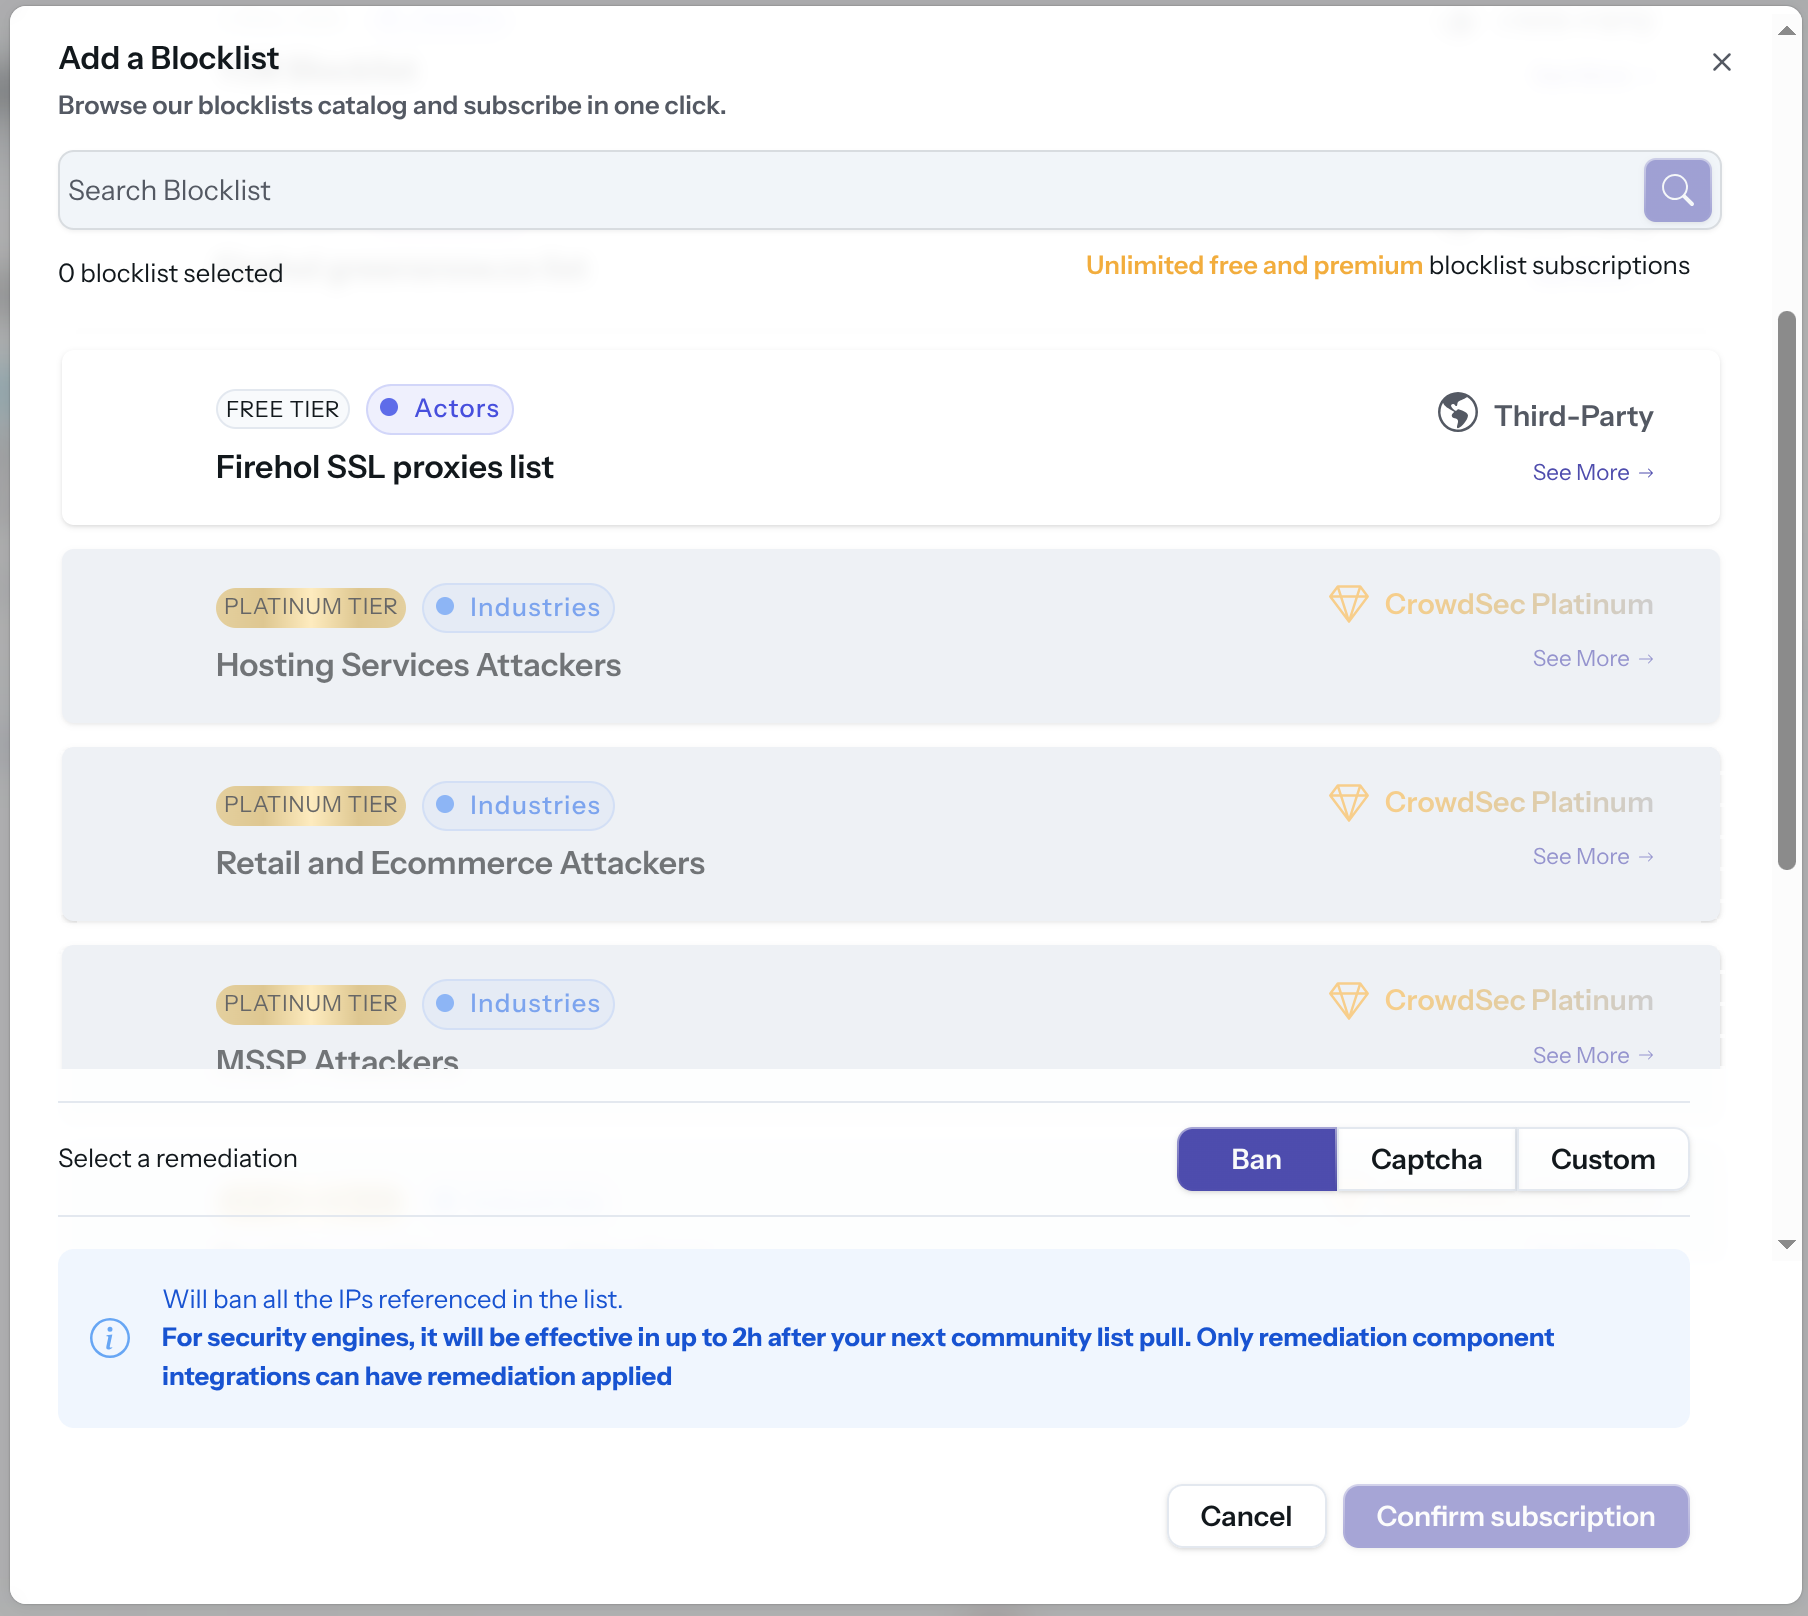Click the globe Third-Party icon on Firehol card
Screen dimensions: 1808x1616
tap(1456, 413)
